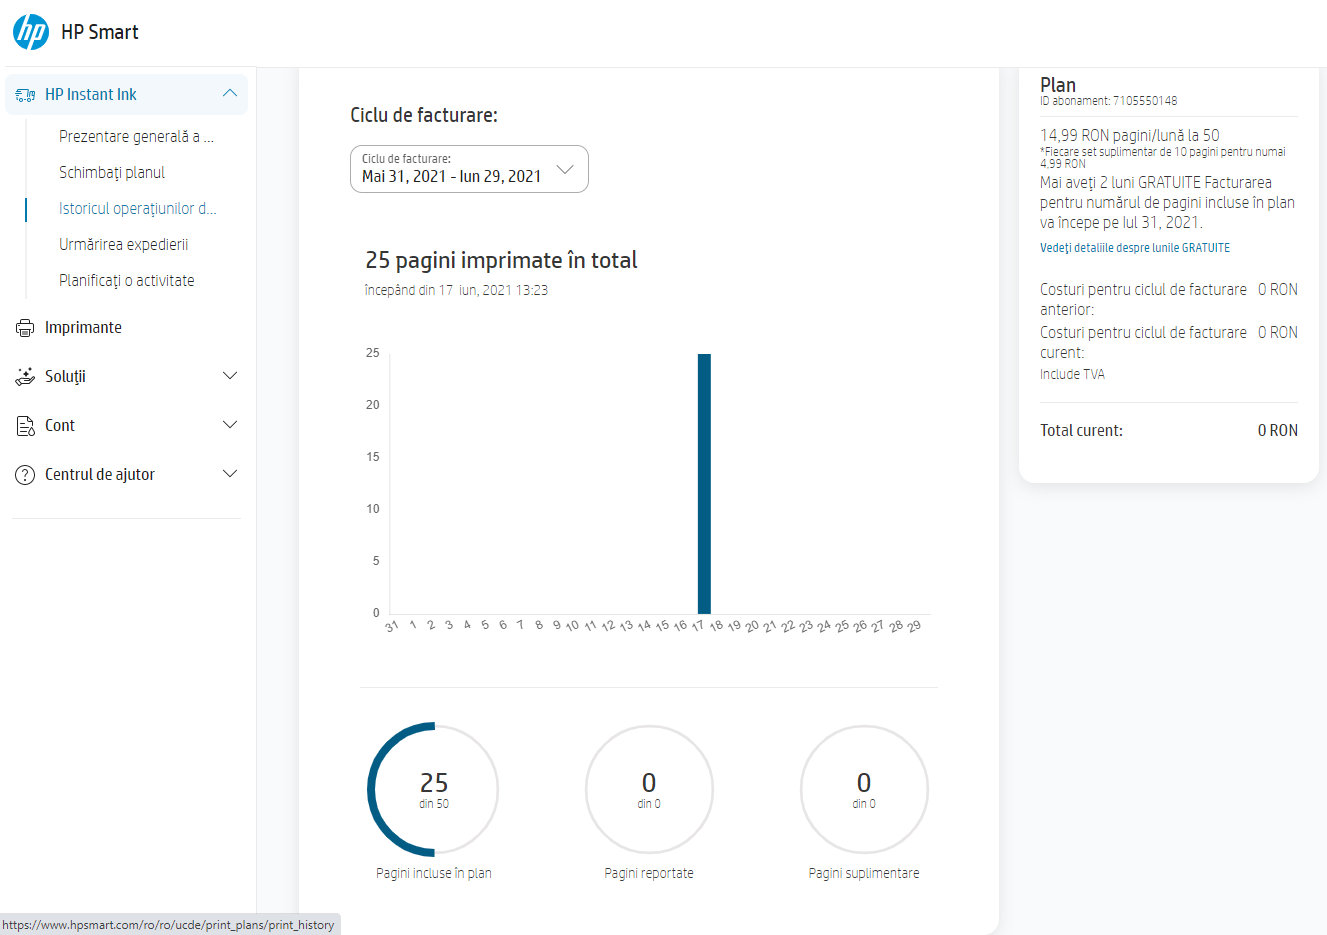Click the Total curent label
This screenshot has height=935, width=1327.
[1081, 430]
